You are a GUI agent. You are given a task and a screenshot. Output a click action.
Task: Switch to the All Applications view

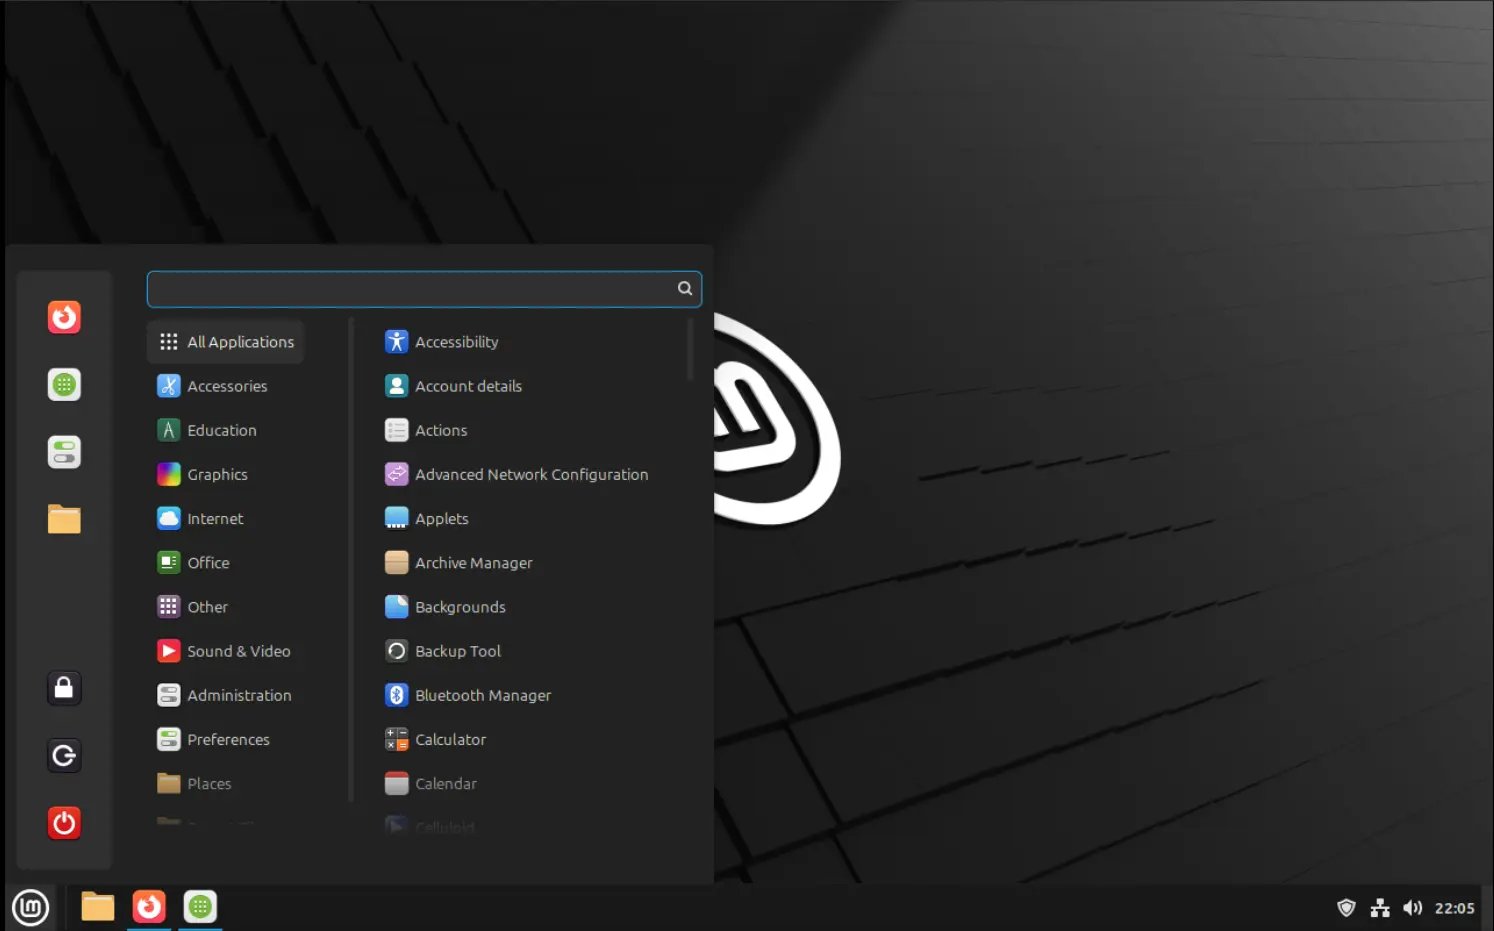(240, 341)
